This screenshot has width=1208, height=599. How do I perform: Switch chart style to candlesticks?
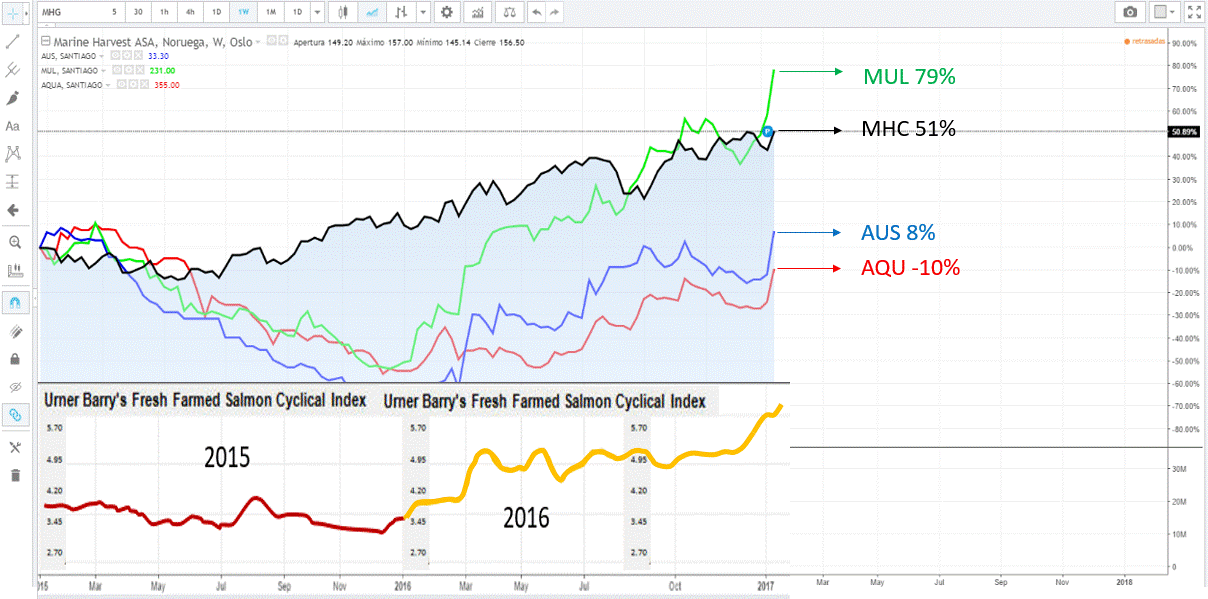point(343,13)
